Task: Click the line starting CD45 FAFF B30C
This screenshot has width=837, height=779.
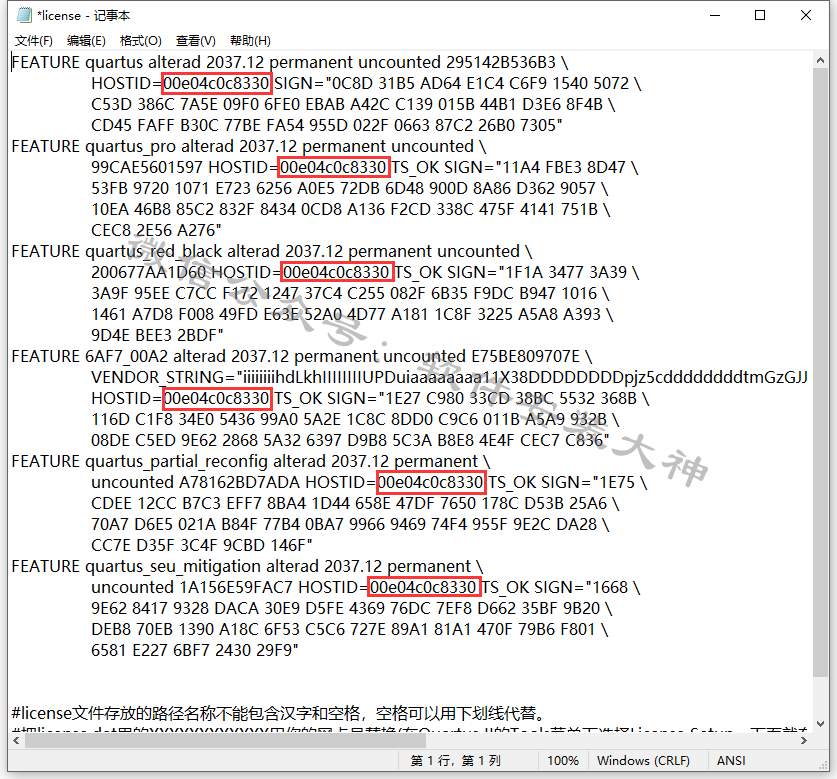Action: (x=327, y=125)
